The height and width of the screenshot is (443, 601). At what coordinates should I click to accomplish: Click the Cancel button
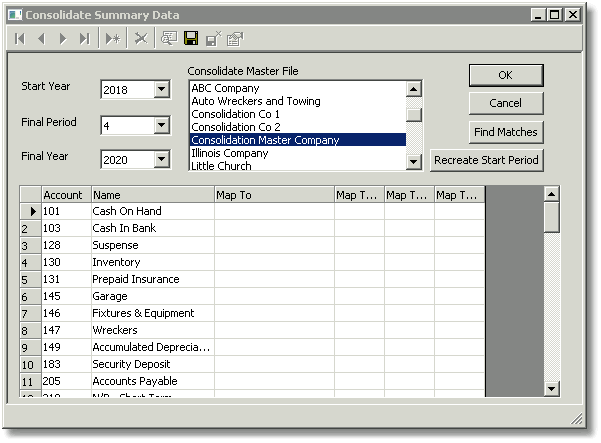click(x=506, y=103)
